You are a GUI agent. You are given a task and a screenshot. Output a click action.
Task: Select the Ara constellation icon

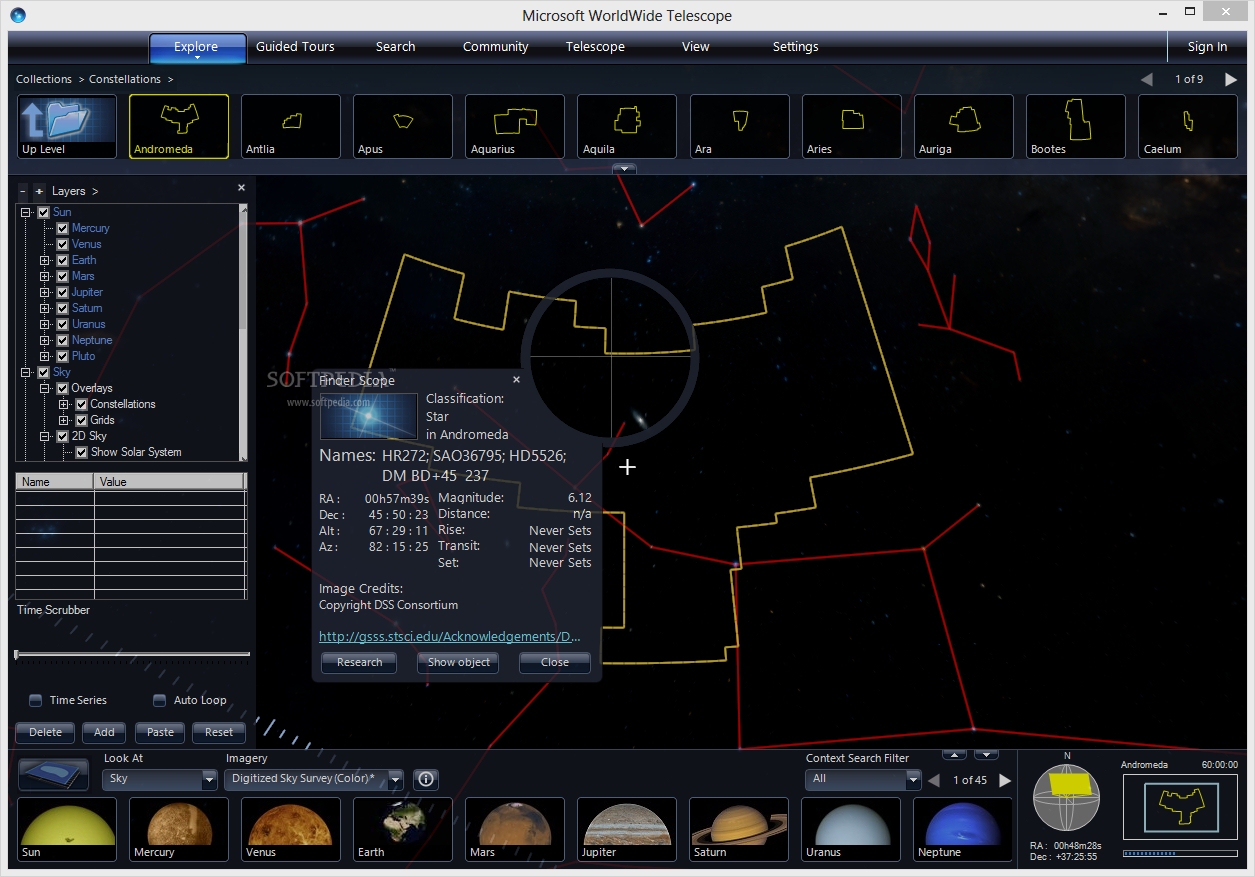pyautogui.click(x=739, y=127)
